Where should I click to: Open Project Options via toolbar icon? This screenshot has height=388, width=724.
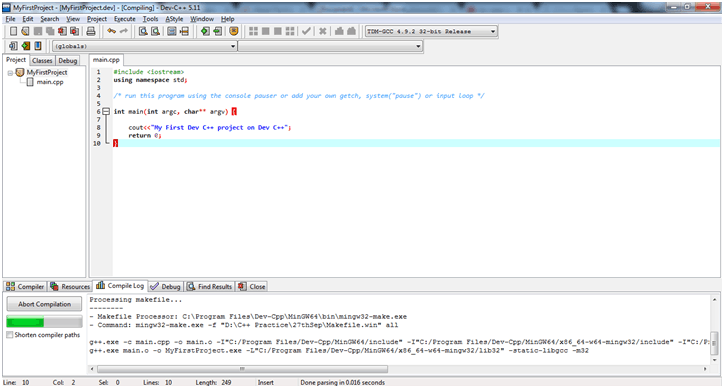pyautogui.click(x=234, y=31)
